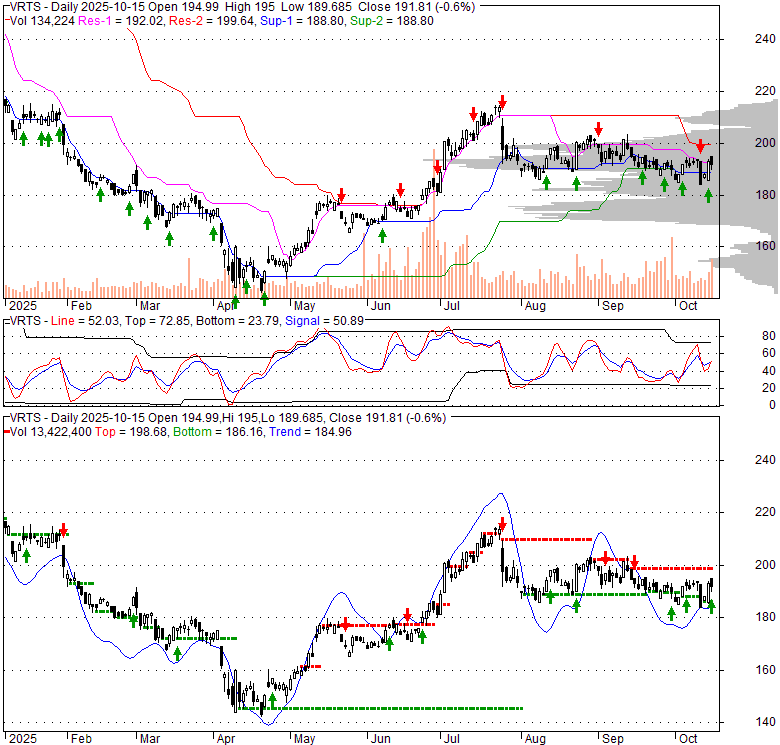Screen dimensions: 780x745
Task: Click the Vol 13,422,400 readout in bottom panel
Action: 51,432
